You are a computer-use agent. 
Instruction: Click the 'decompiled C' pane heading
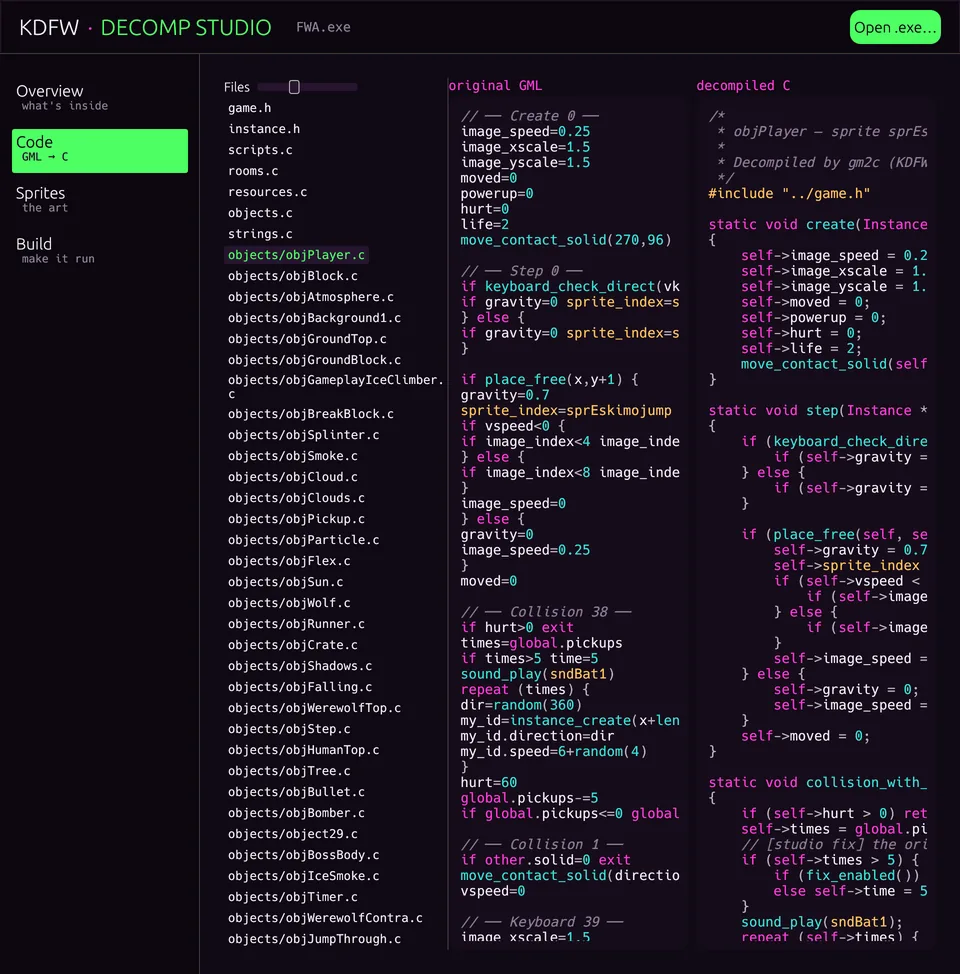(743, 86)
